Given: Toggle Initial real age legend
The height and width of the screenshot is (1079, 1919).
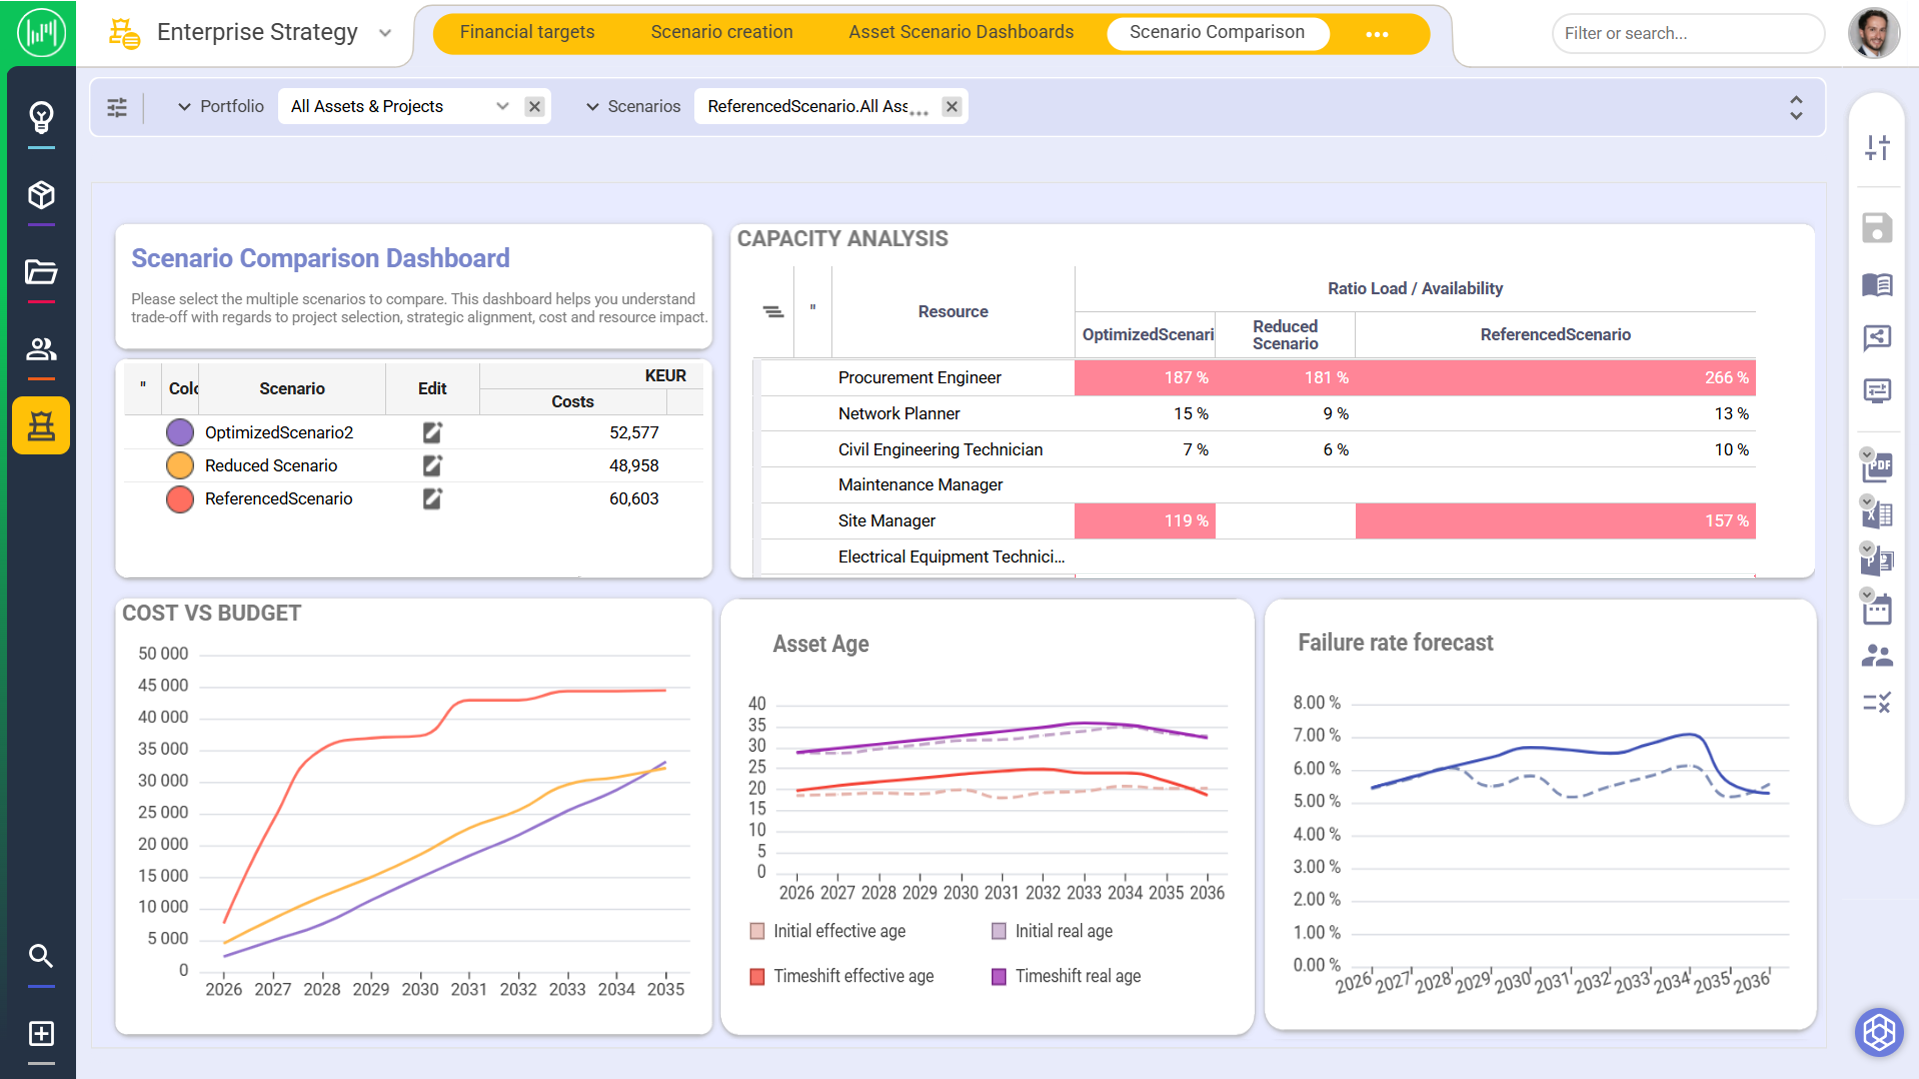Looking at the screenshot, I should coord(1052,931).
